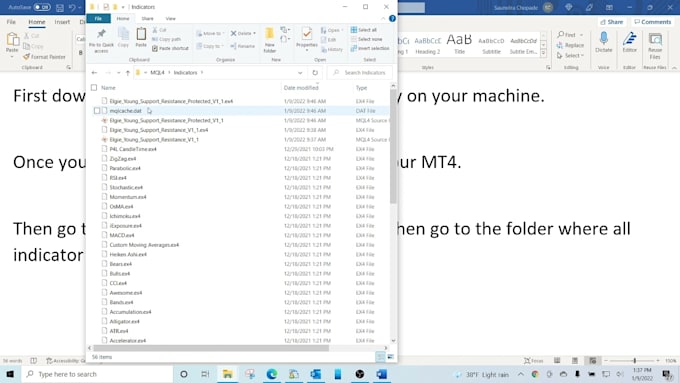Switch to the View tab in File Explorer
The image size is (680, 383).
[170, 19]
